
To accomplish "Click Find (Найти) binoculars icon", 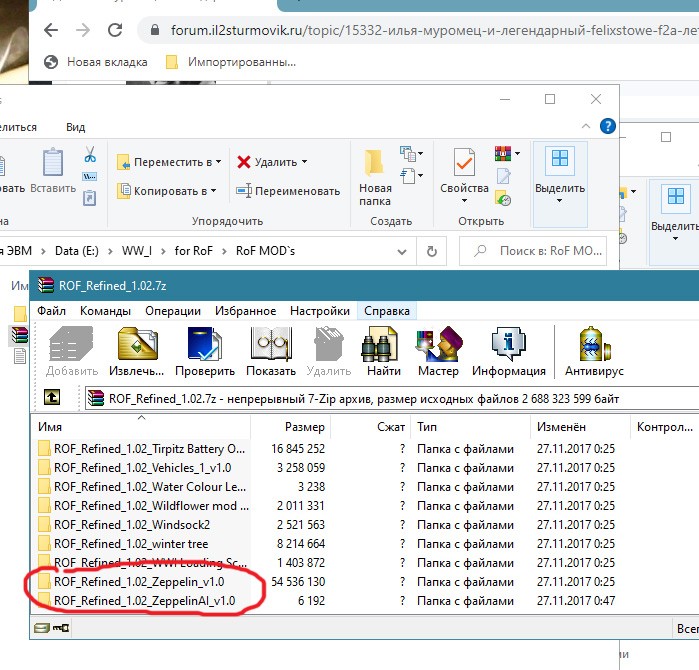I will [379, 344].
